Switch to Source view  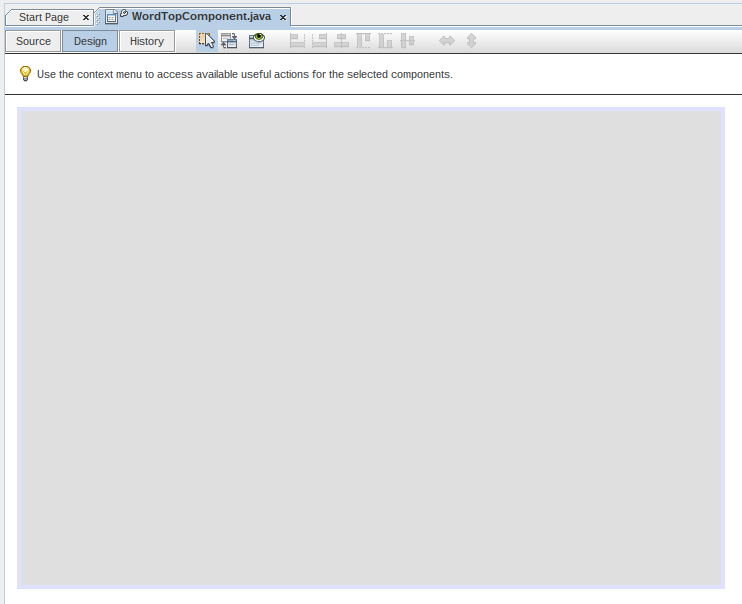pos(33,41)
